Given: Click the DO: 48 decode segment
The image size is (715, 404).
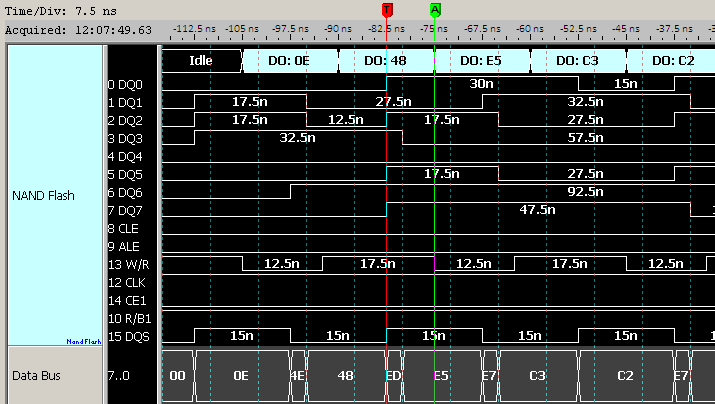Looking at the screenshot, I should pyautogui.click(x=386, y=61).
